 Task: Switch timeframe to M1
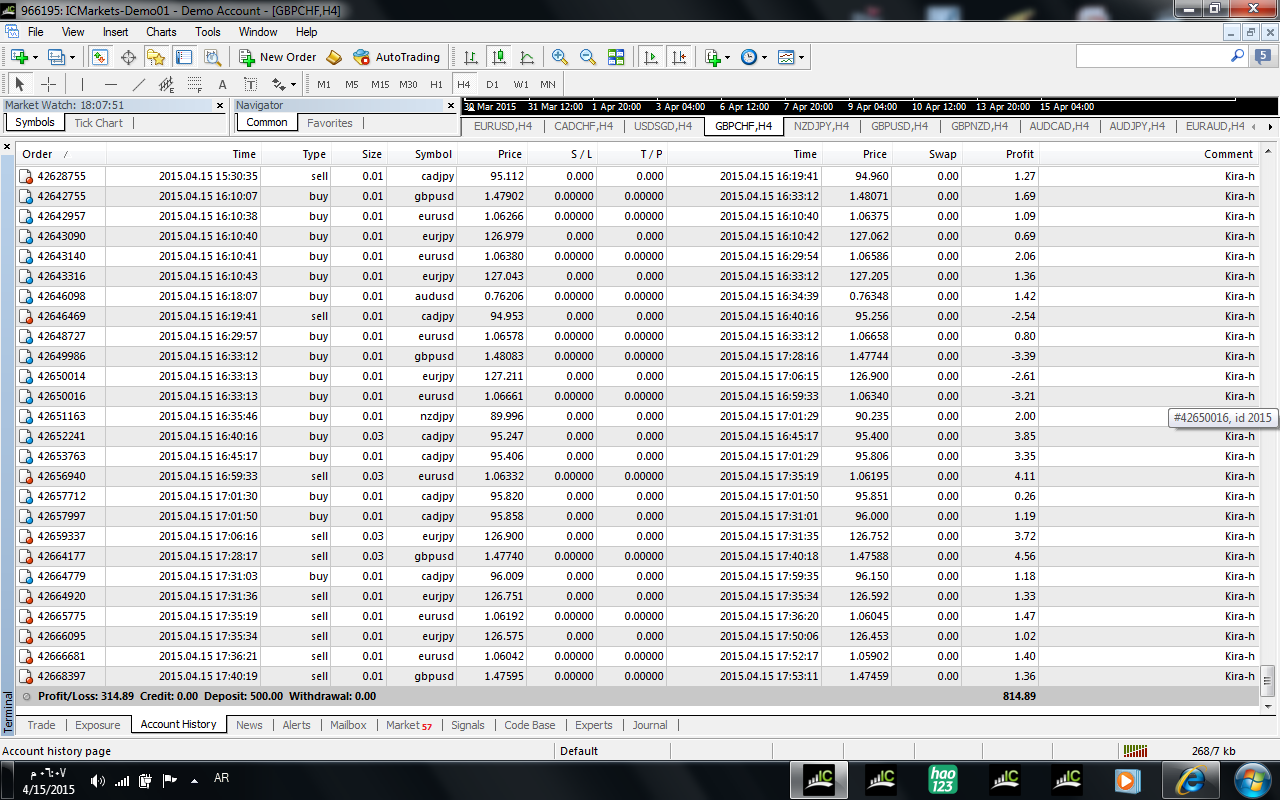click(324, 84)
